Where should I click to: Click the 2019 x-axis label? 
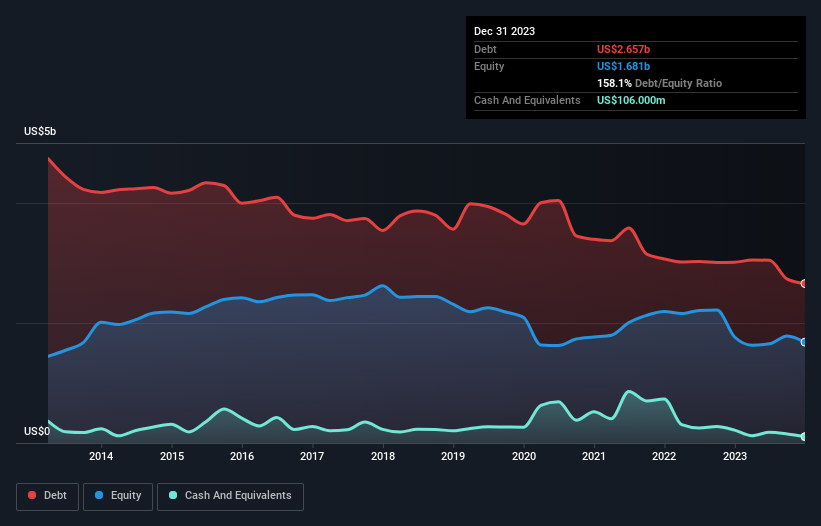click(x=453, y=456)
